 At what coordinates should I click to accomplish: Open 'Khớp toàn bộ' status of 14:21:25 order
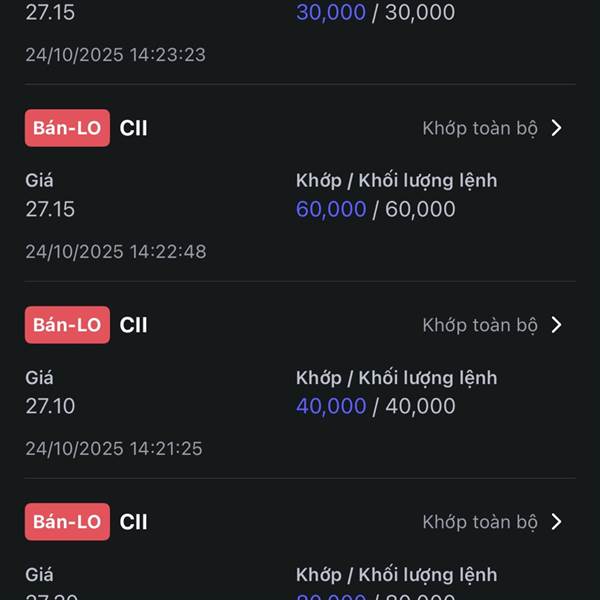pyautogui.click(x=480, y=325)
